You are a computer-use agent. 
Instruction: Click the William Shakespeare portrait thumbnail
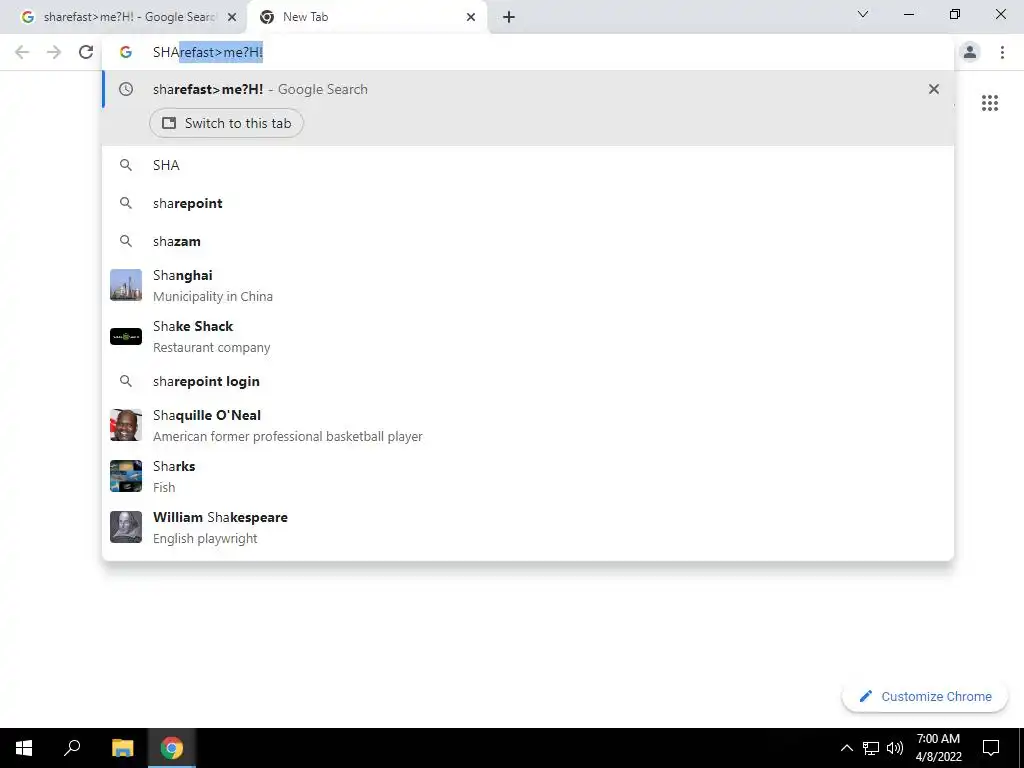(x=126, y=527)
